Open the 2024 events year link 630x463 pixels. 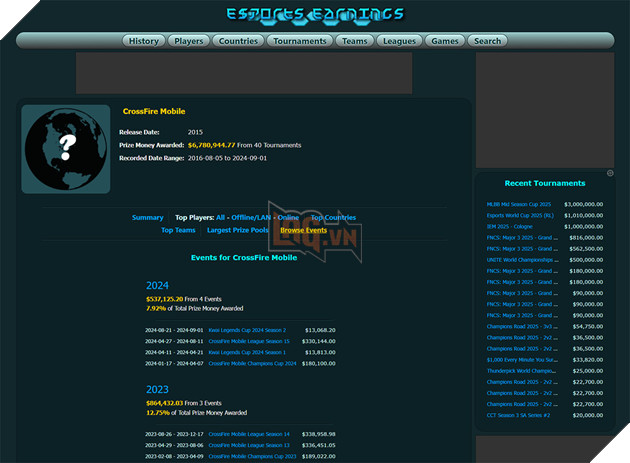click(x=157, y=285)
